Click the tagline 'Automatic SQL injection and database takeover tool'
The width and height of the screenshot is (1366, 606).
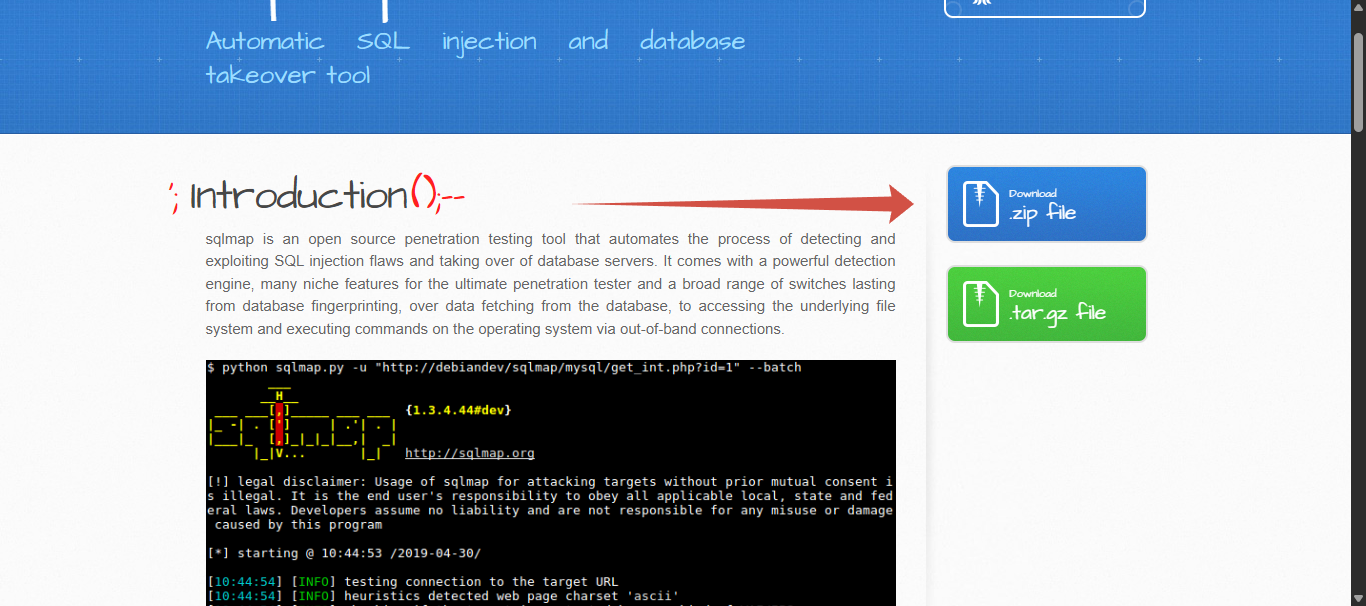[475, 58]
